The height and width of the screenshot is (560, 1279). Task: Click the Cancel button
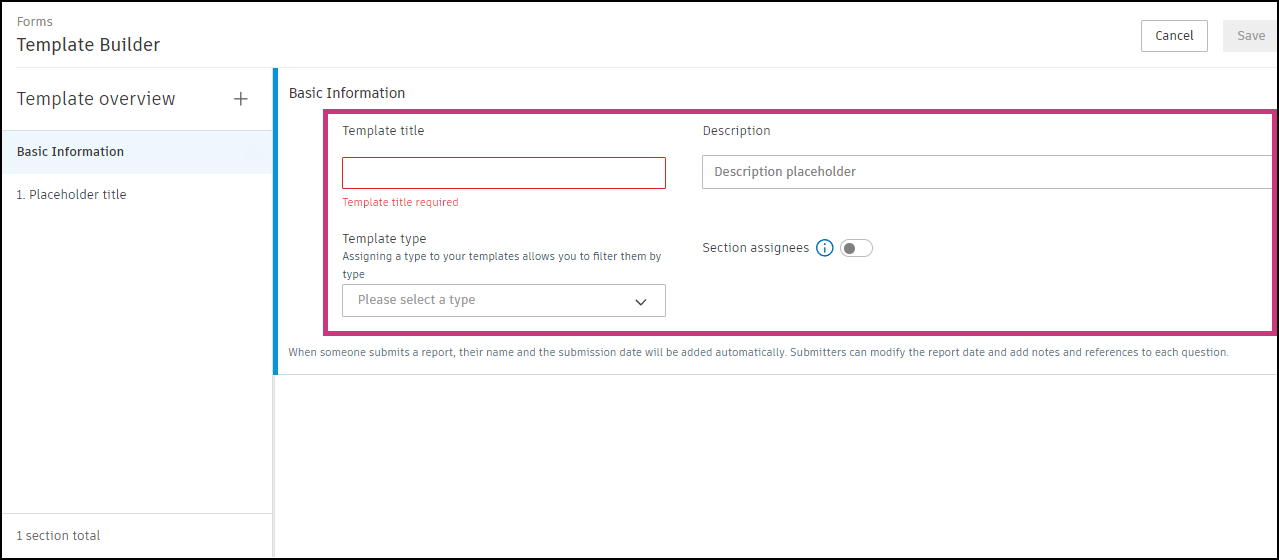[x=1174, y=36]
